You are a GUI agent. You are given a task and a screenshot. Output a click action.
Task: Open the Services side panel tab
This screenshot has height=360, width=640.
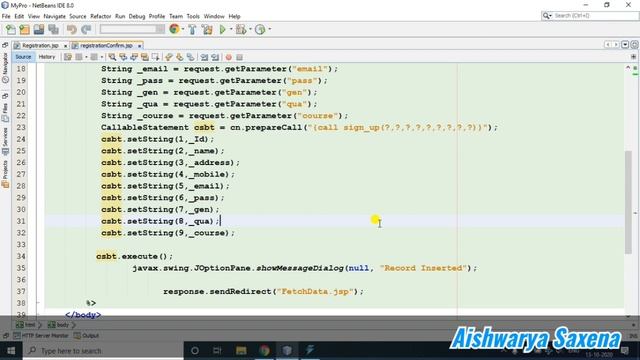tap(5, 141)
